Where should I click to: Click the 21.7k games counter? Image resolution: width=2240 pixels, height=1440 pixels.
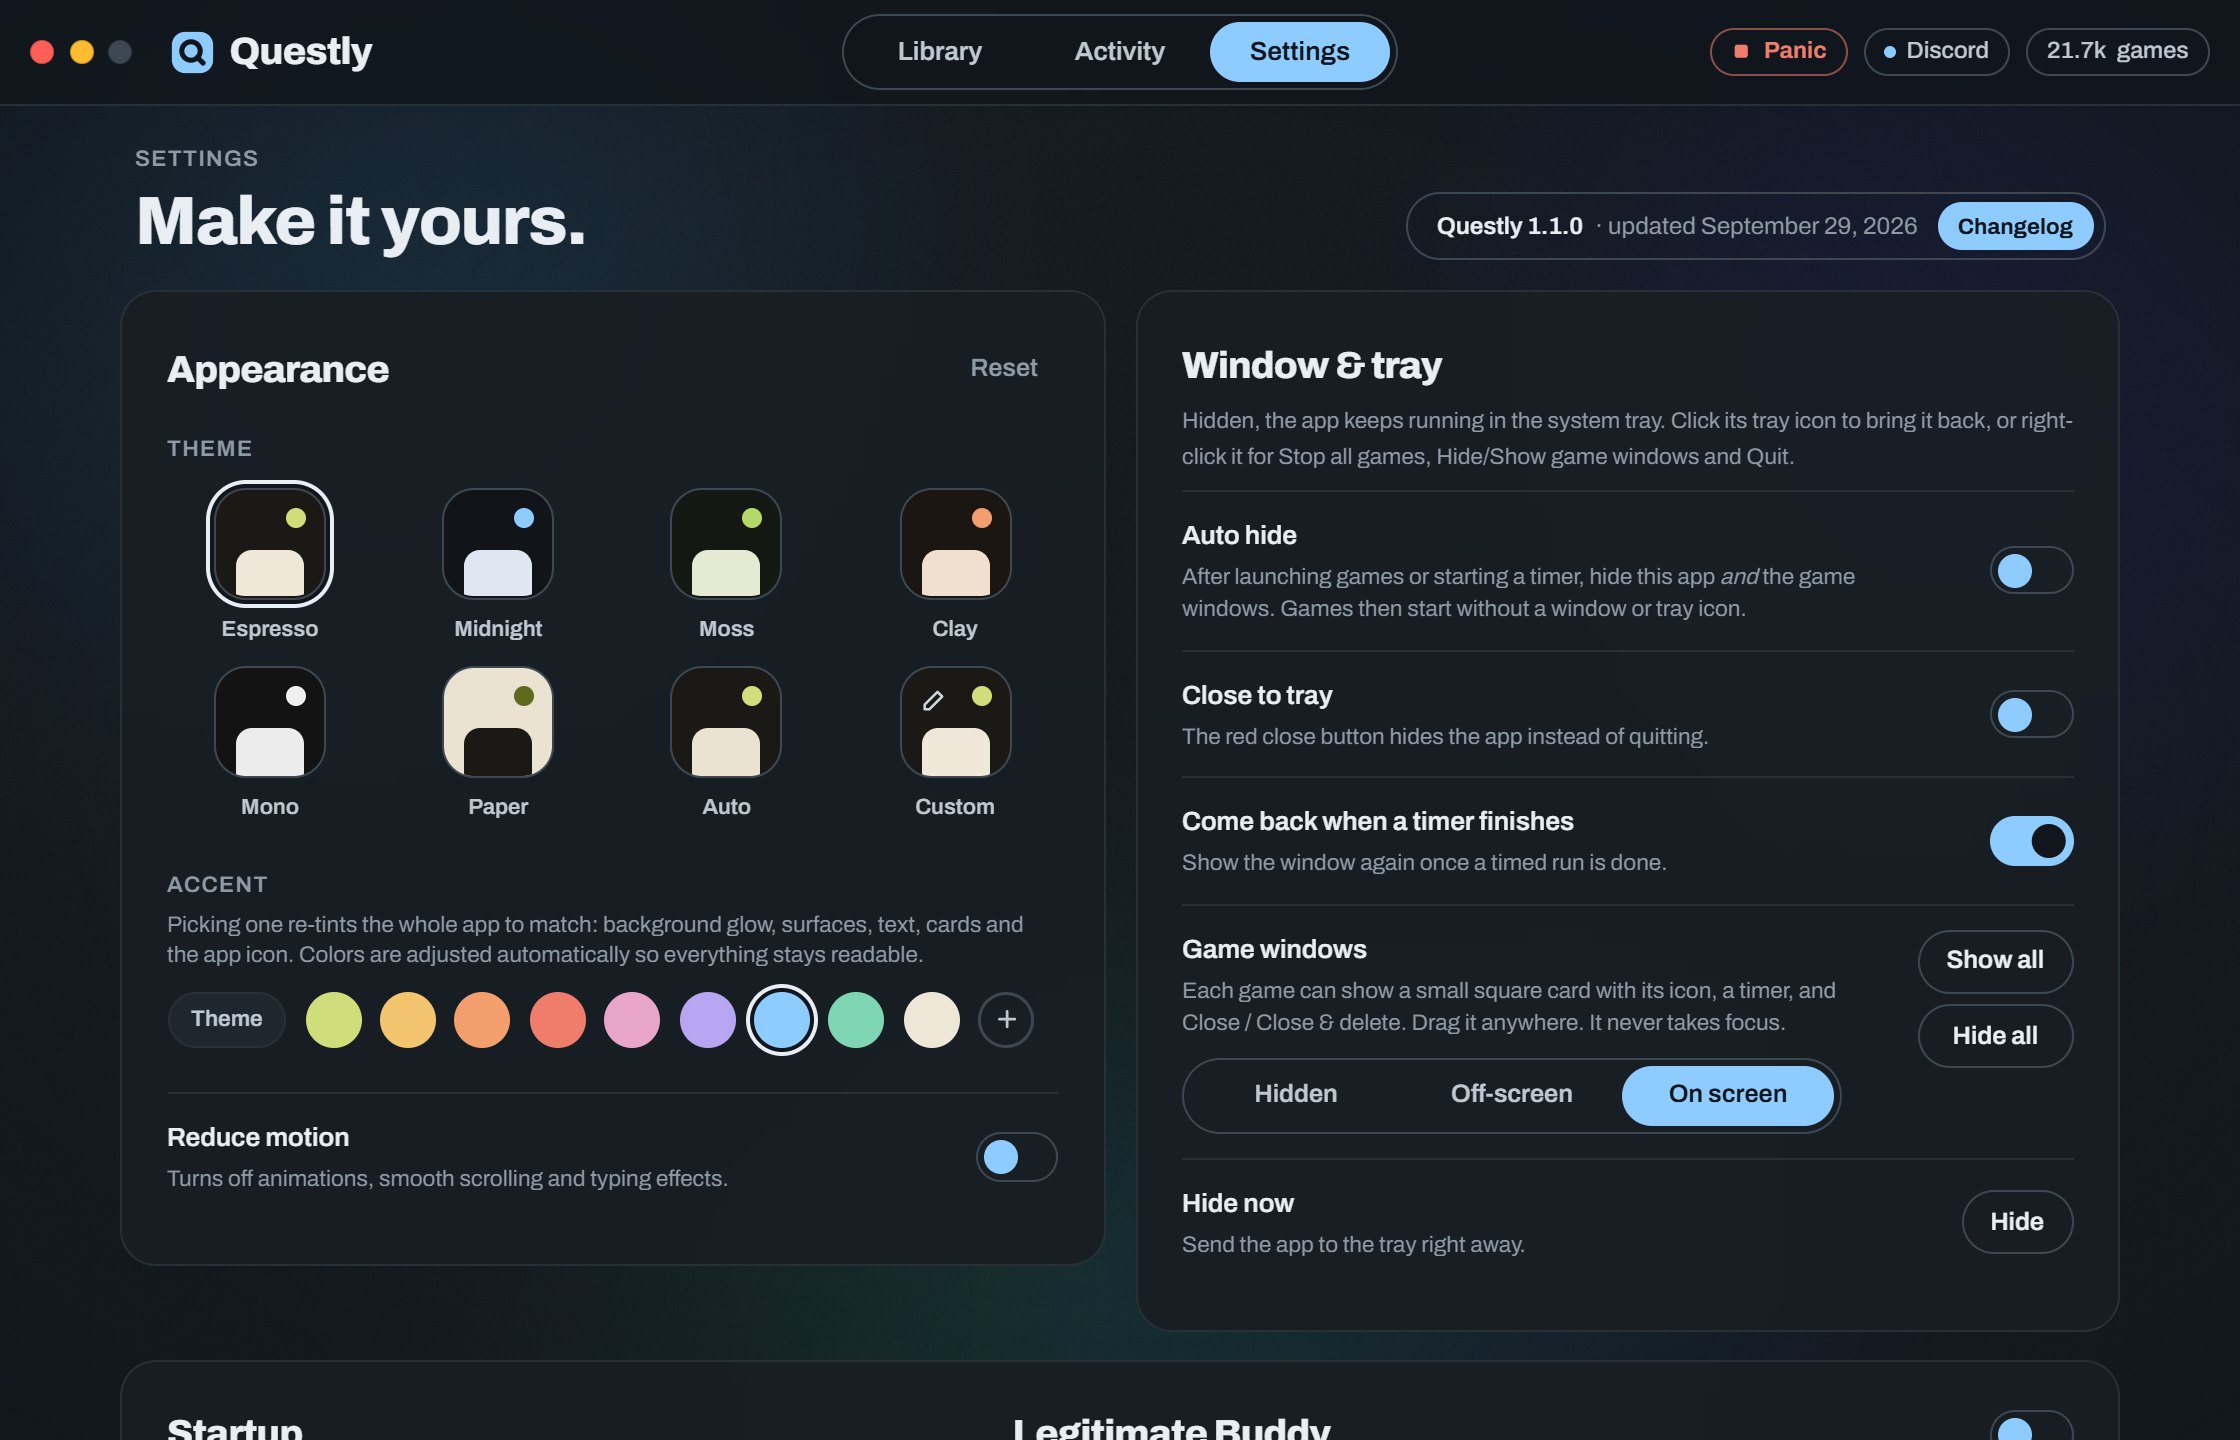tap(2117, 51)
